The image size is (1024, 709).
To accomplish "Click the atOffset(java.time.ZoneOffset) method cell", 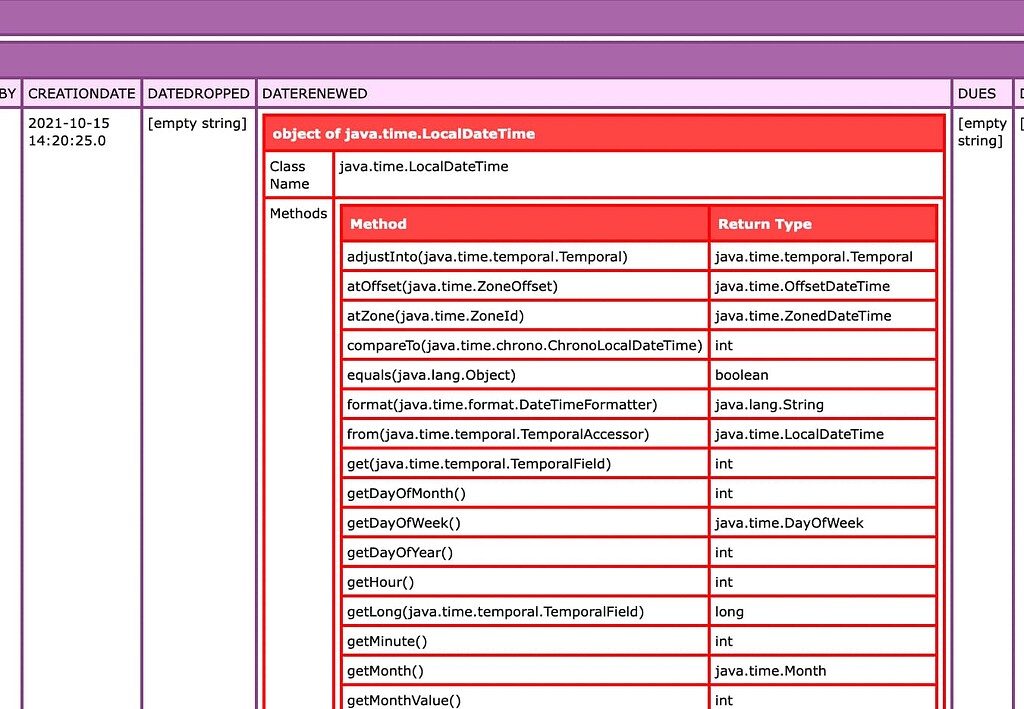I will (452, 286).
